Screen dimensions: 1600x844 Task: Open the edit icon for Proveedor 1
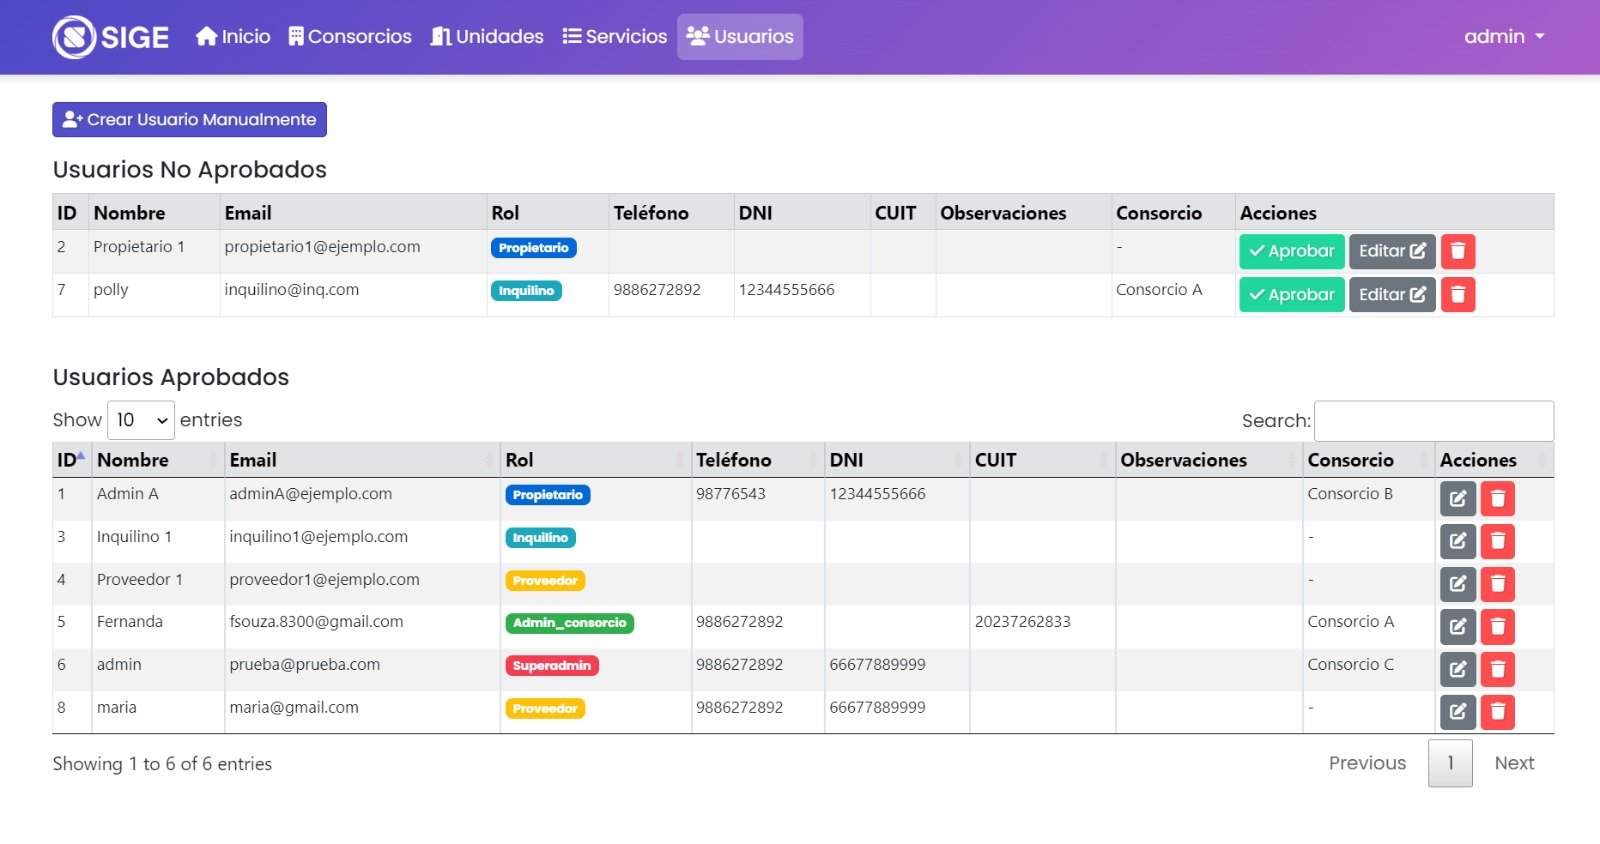(1457, 584)
